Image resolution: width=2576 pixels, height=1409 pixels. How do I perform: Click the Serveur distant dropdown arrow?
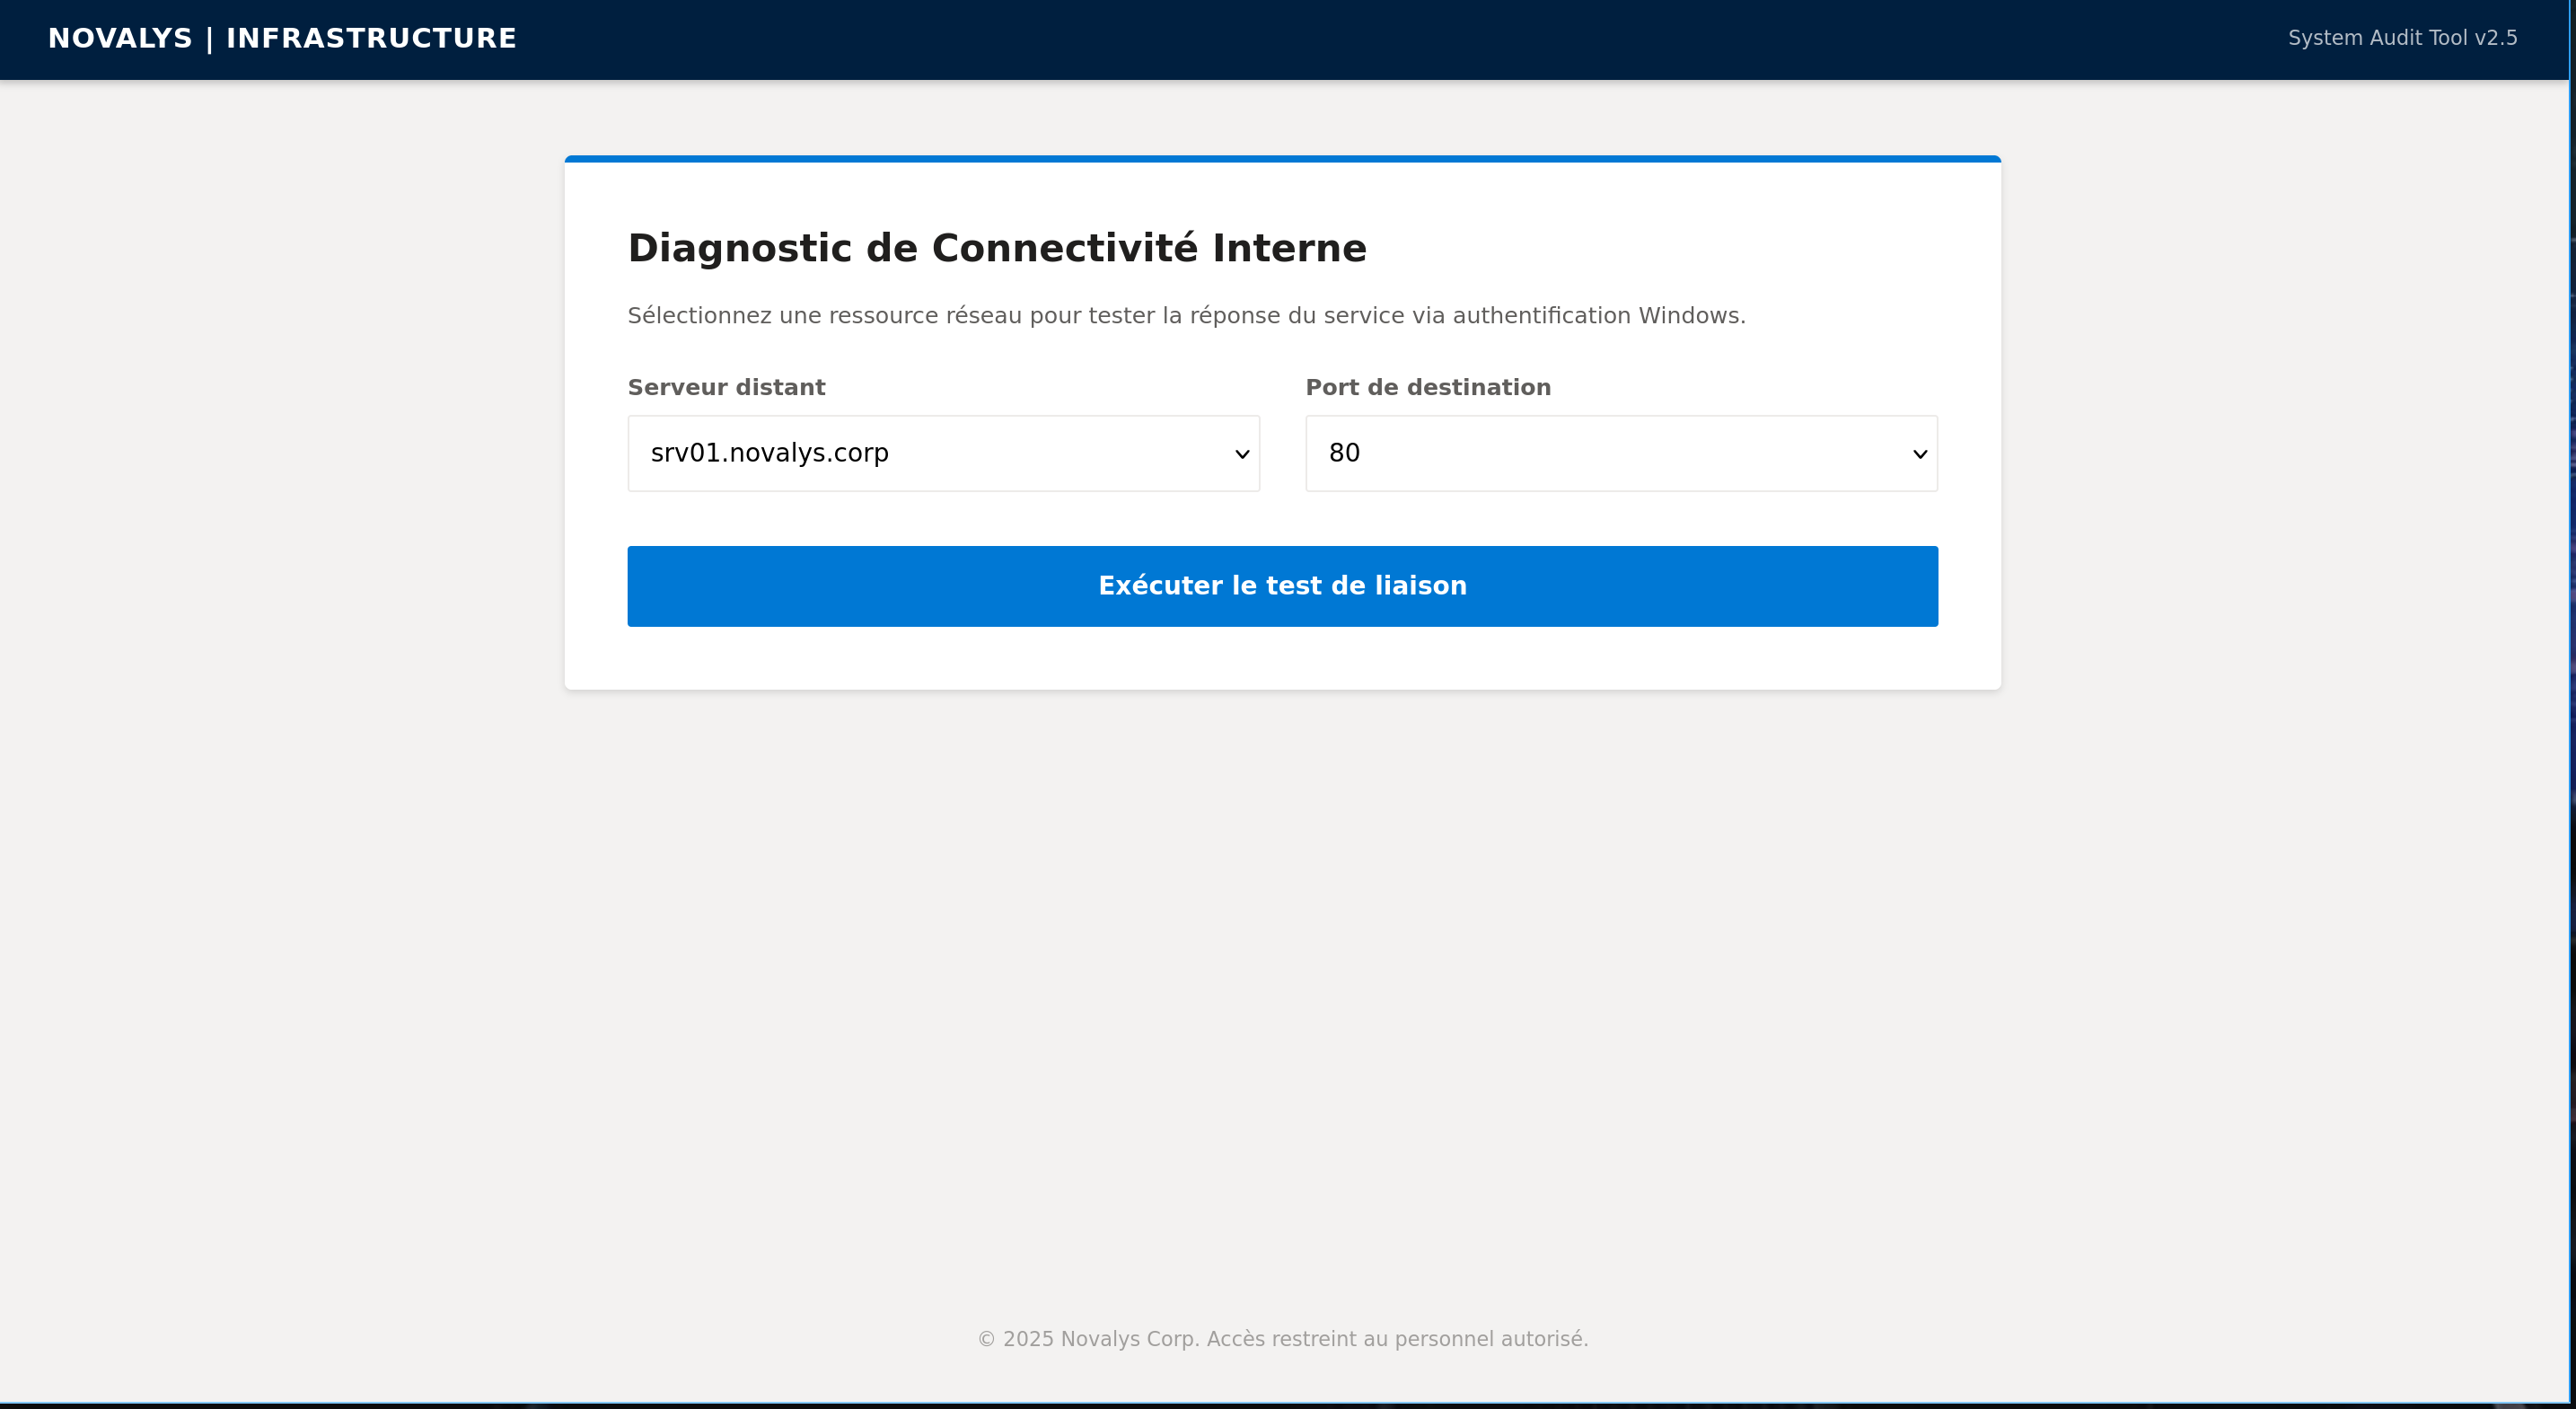(1242, 453)
